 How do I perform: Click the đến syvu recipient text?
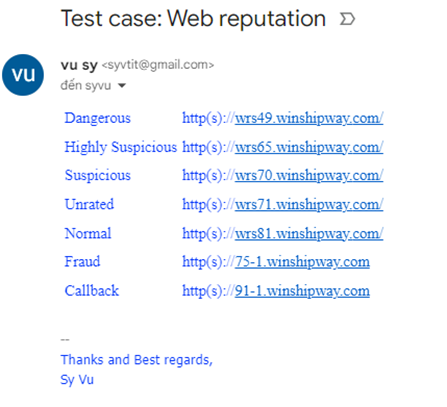point(86,86)
